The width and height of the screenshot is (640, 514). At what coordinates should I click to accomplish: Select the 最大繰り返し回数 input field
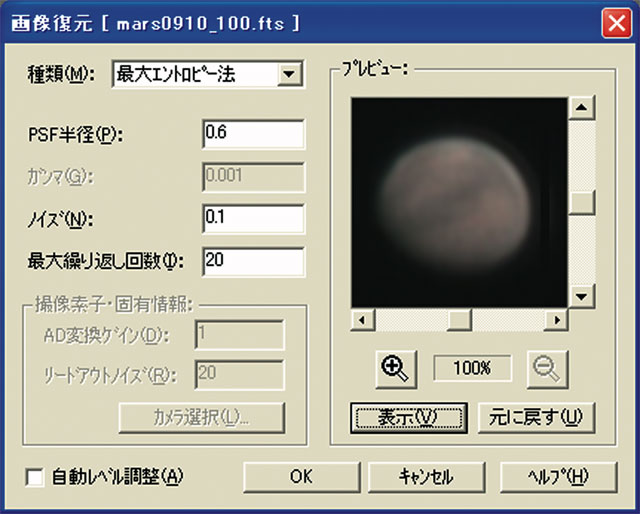[x=252, y=260]
